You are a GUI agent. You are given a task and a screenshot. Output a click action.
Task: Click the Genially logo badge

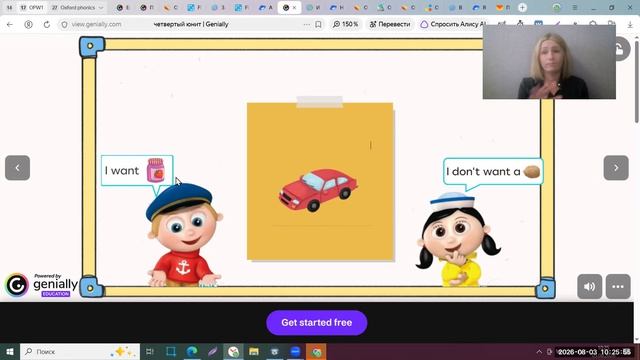tap(41, 285)
